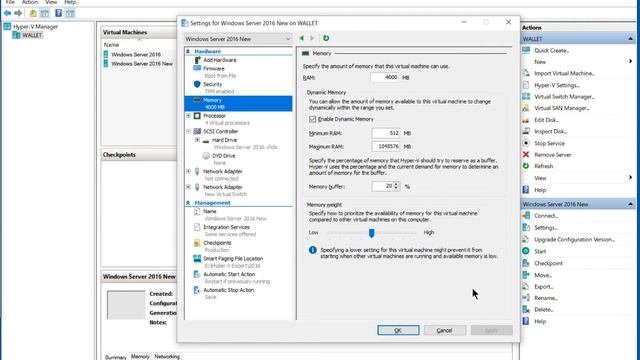Select DVD Drive under SCSI Controller
Screen dimensions: 640x360
click(x=224, y=156)
